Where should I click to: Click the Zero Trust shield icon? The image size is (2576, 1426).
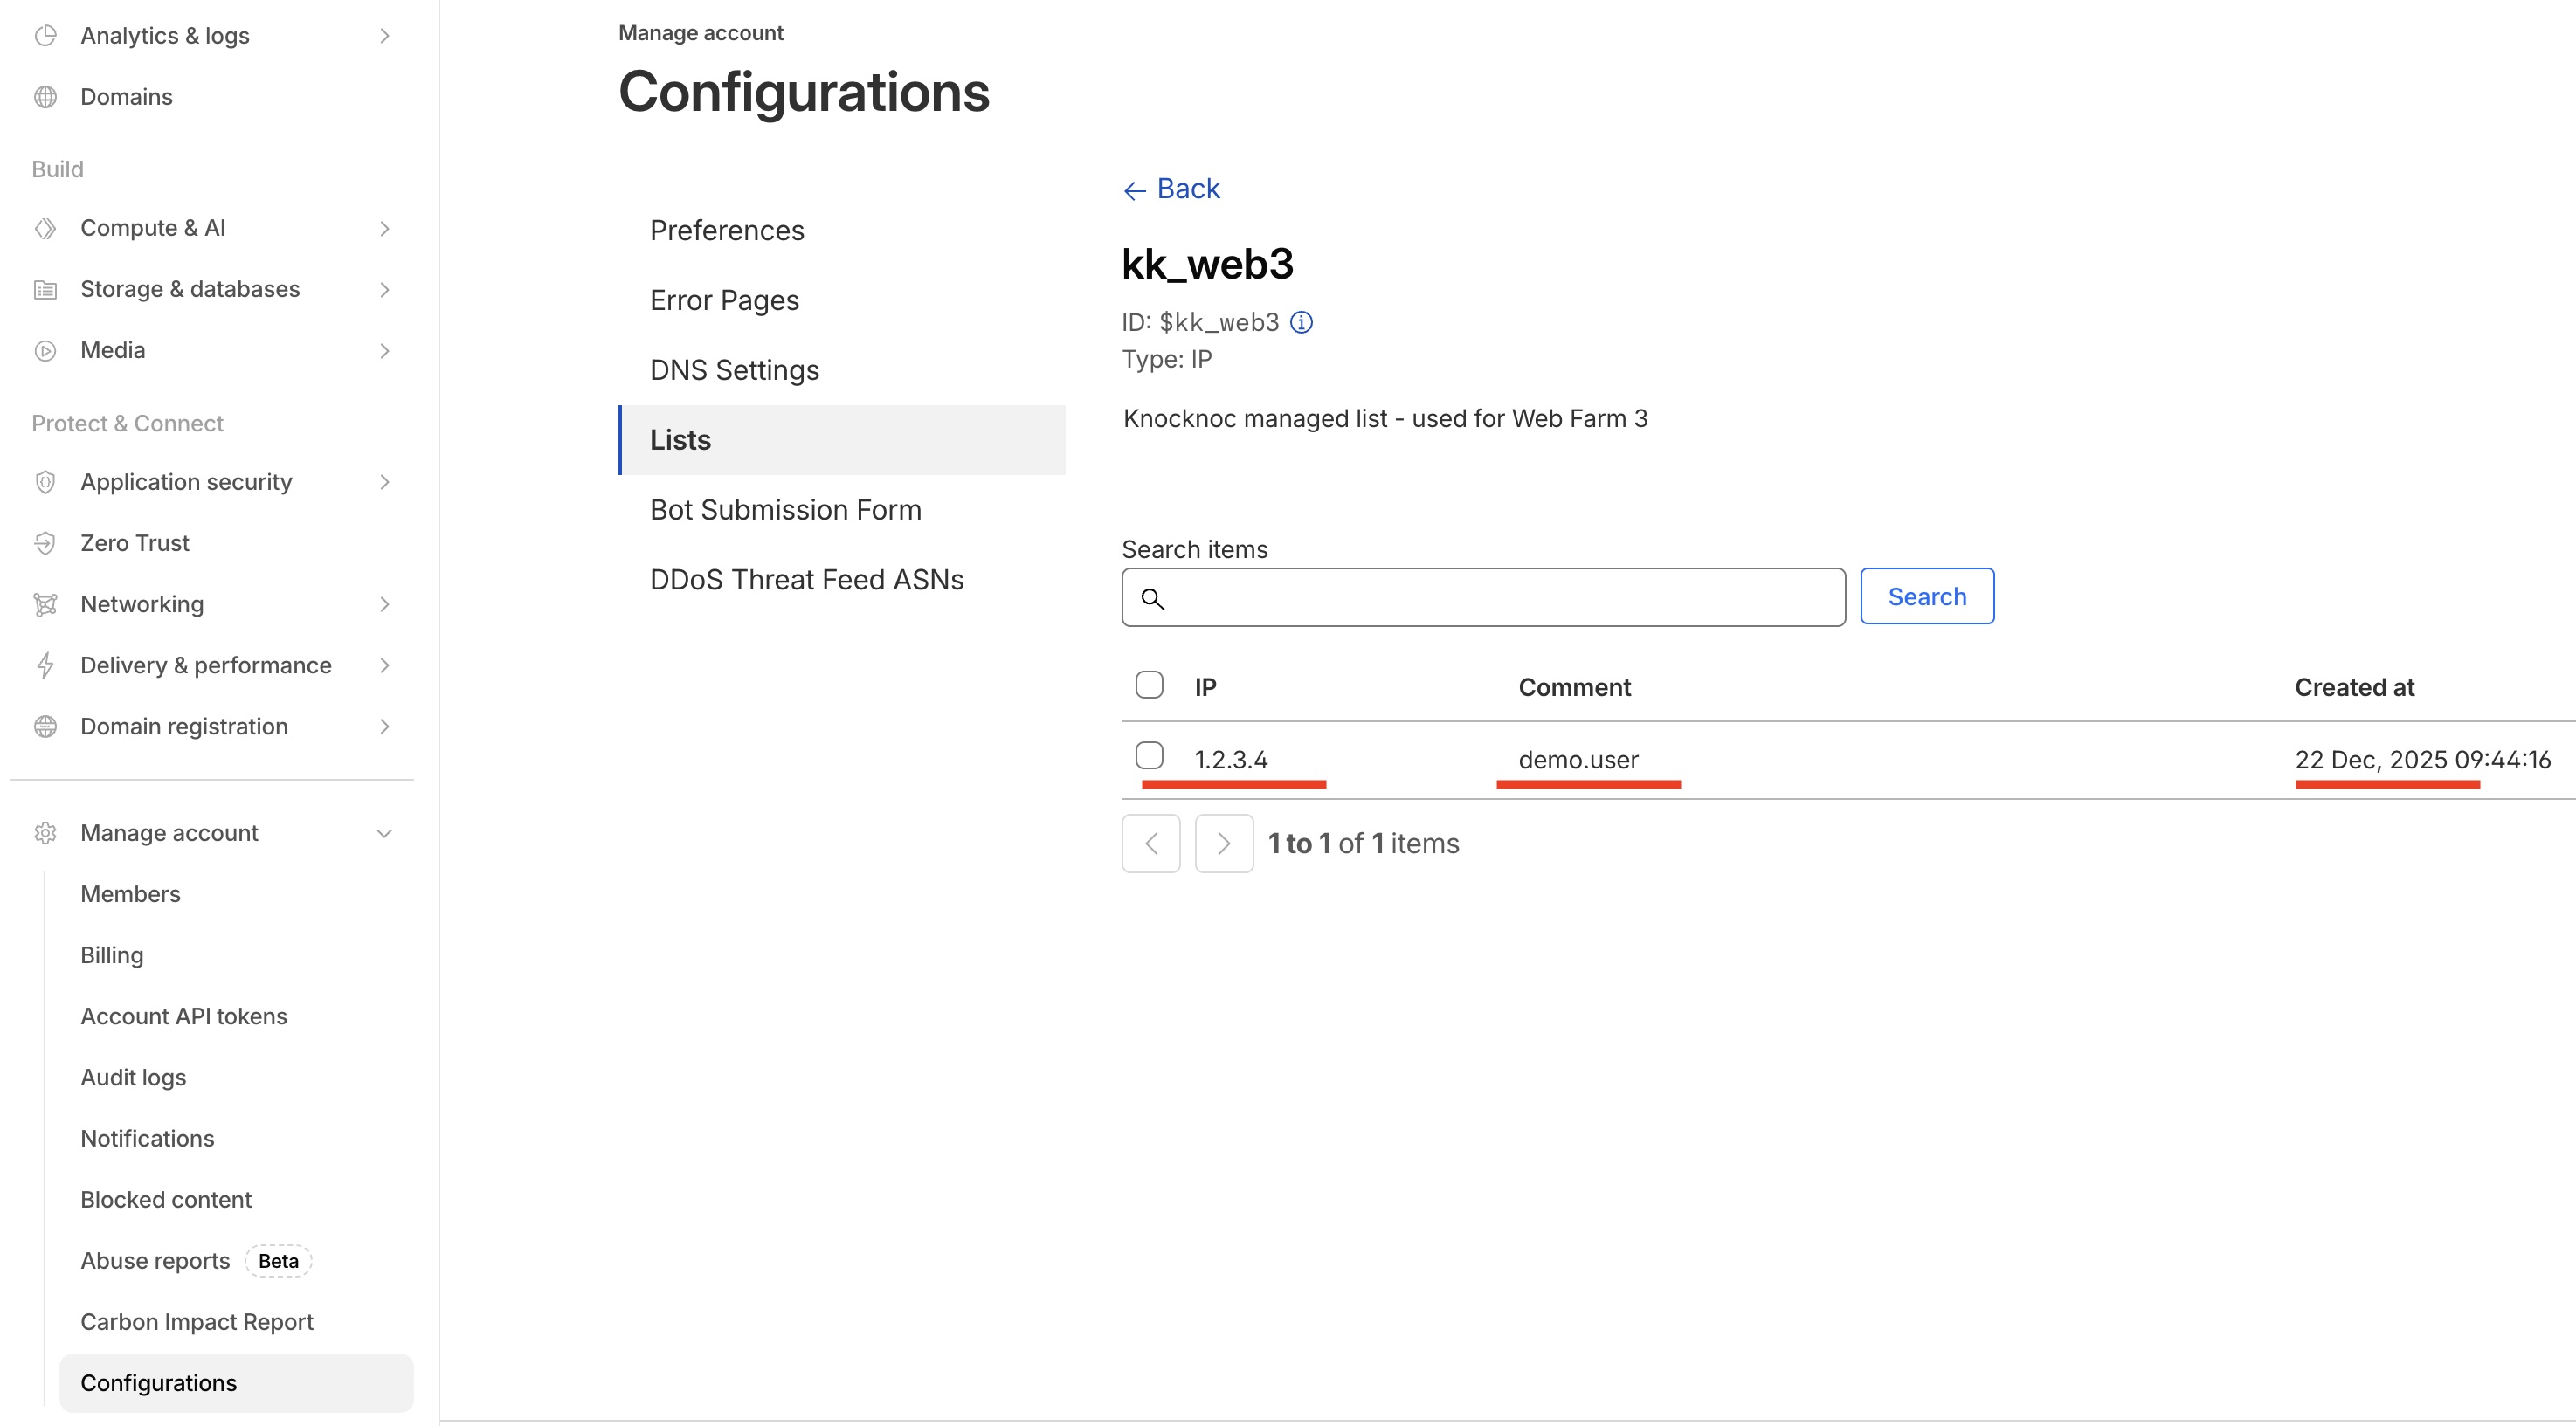[45, 543]
